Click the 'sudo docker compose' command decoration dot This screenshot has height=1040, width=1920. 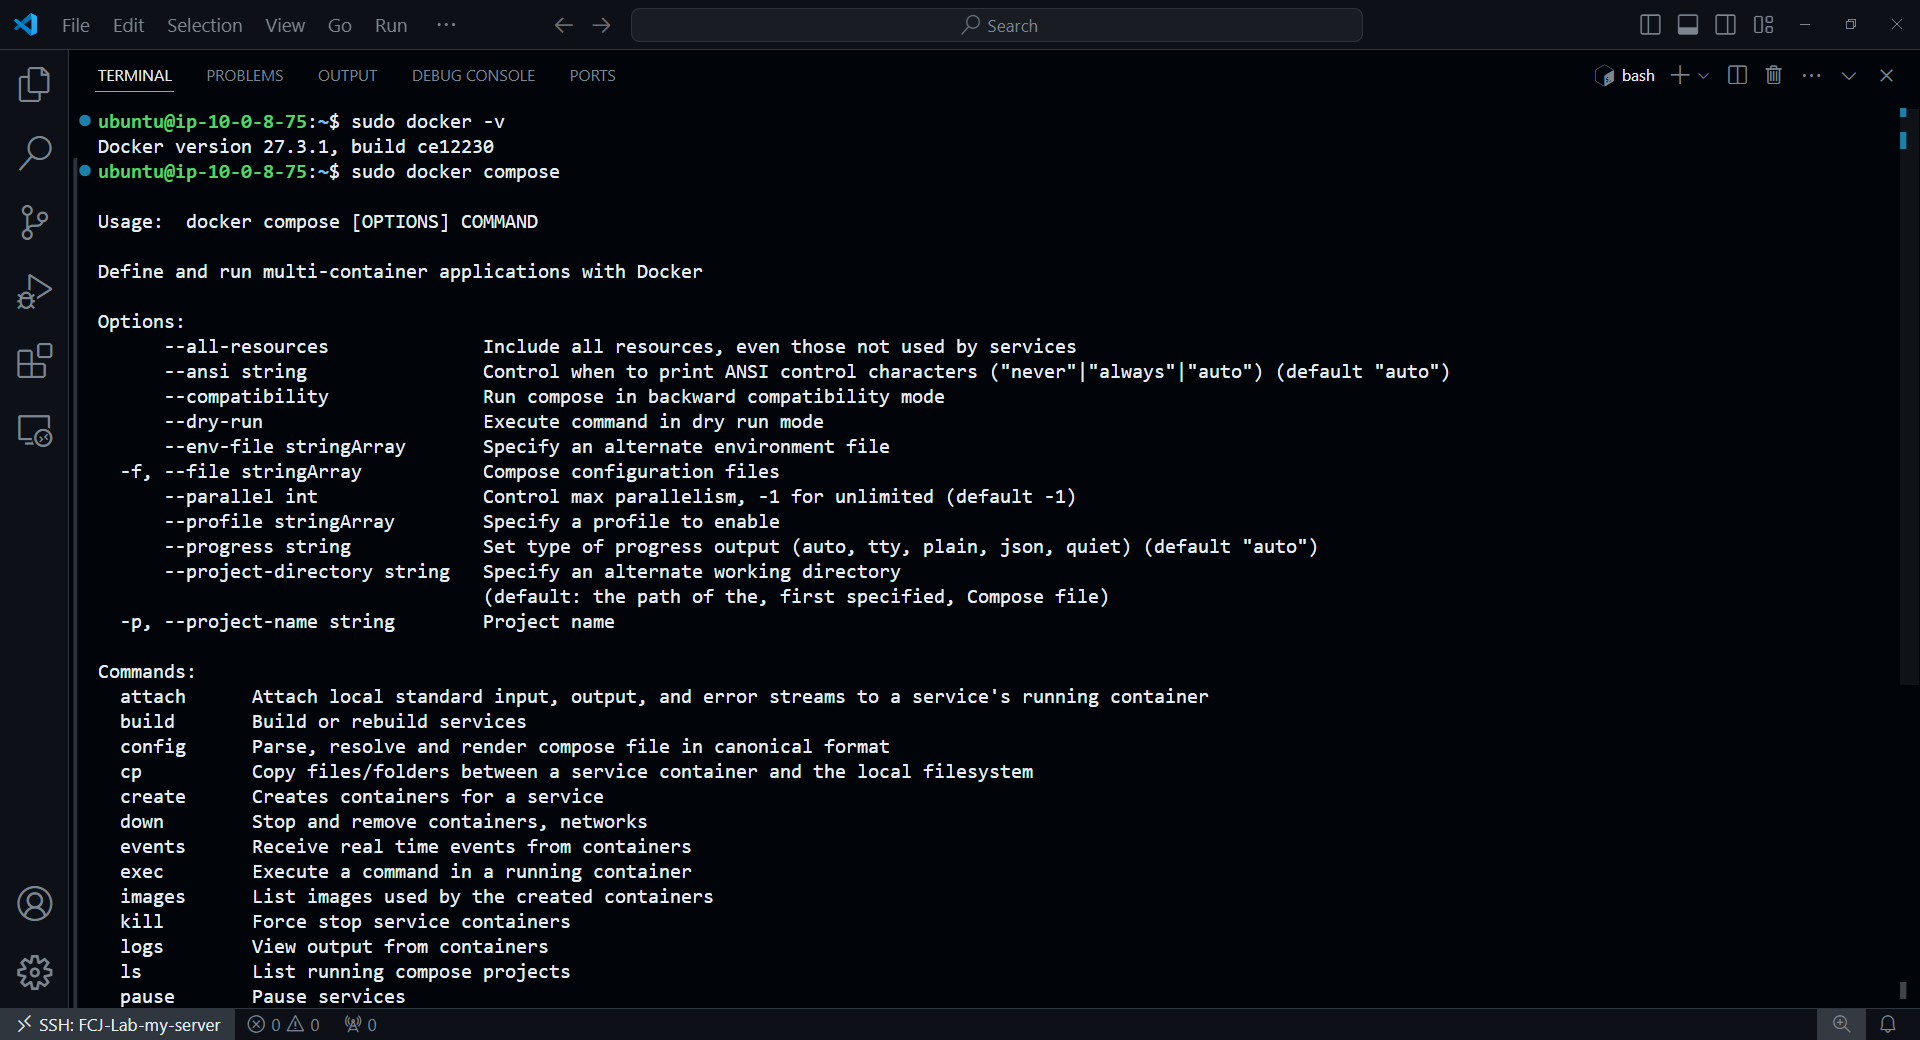coord(85,171)
